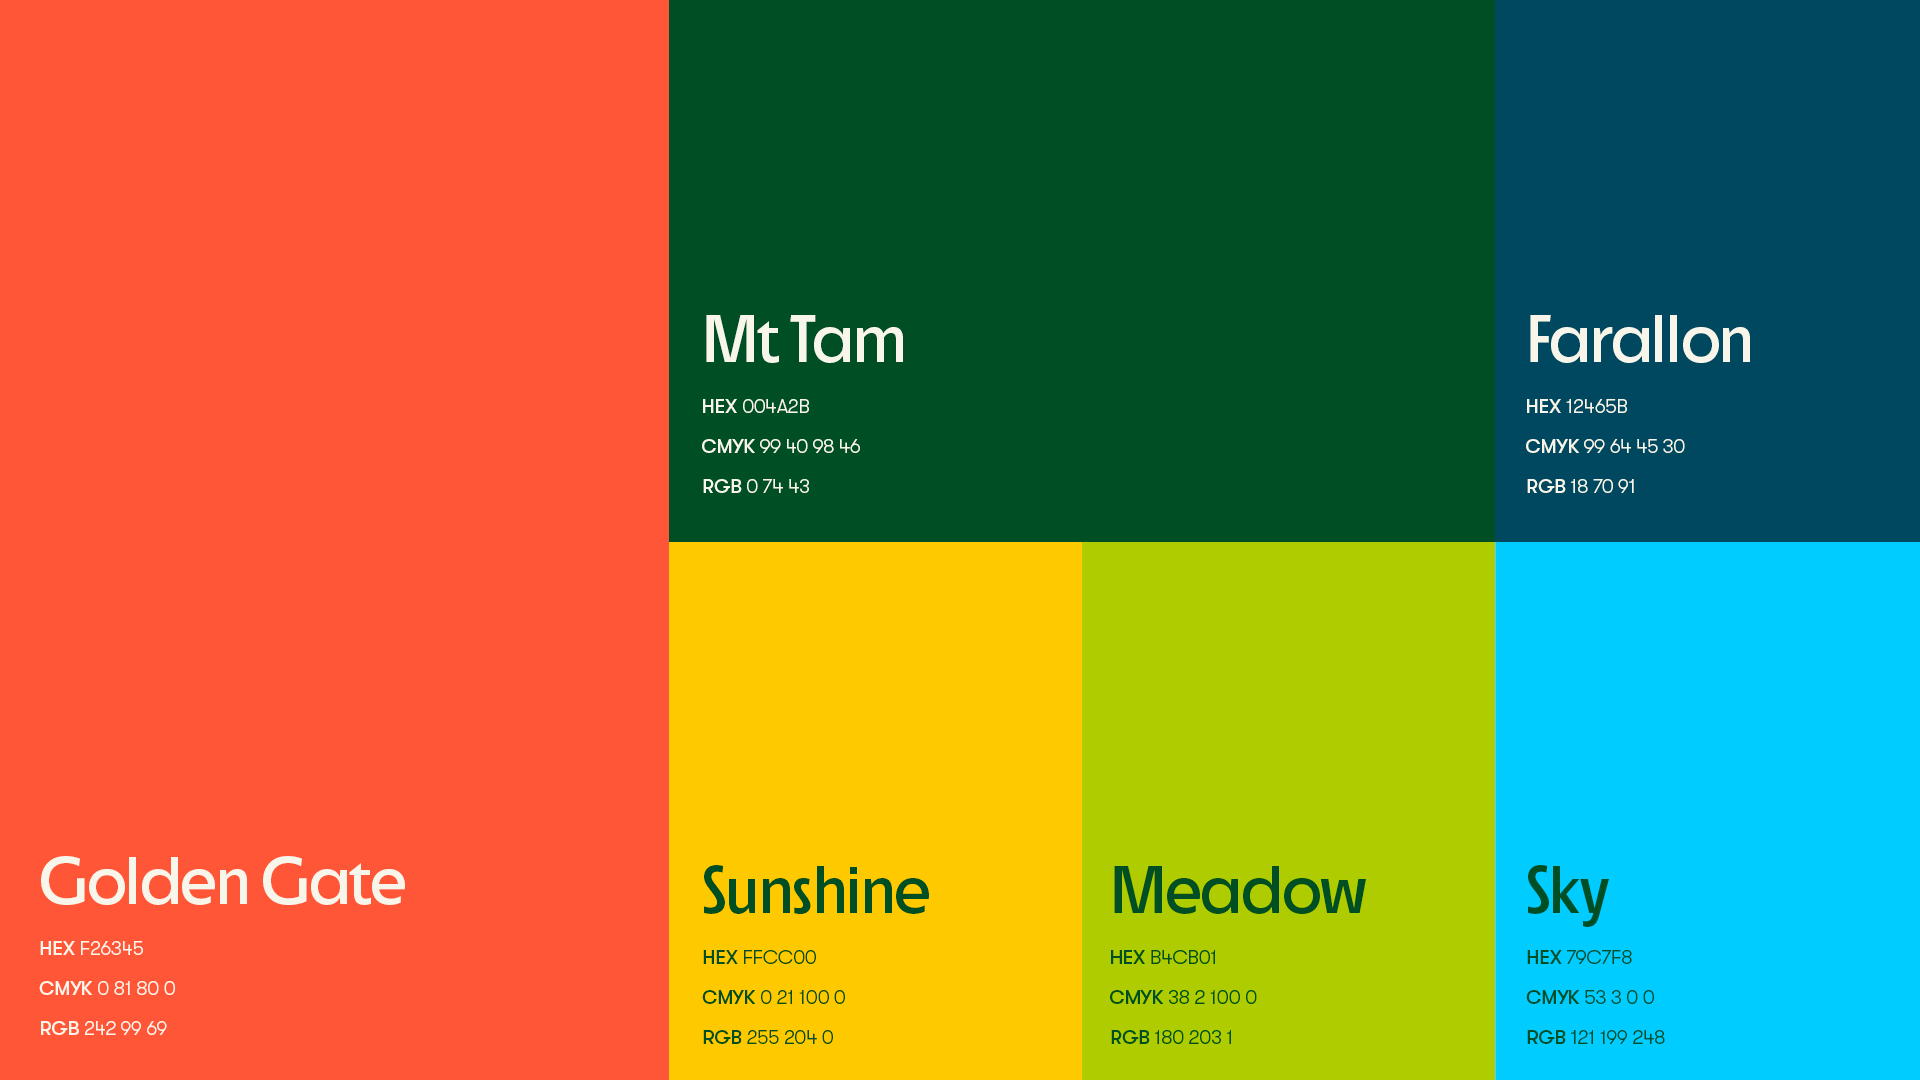Click the Mt Tam title text
Image resolution: width=1920 pixels, height=1080 pixels.
803,340
